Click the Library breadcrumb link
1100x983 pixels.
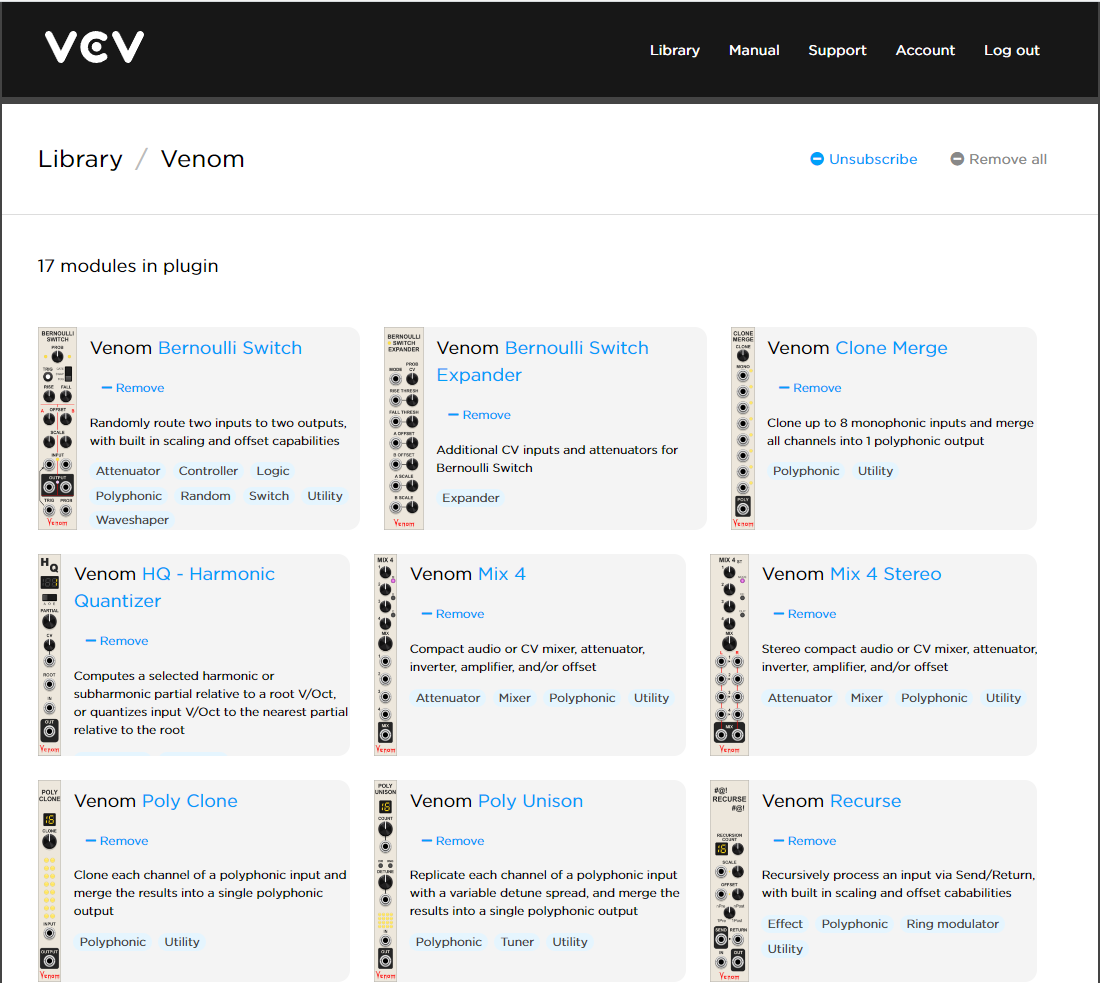(80, 159)
